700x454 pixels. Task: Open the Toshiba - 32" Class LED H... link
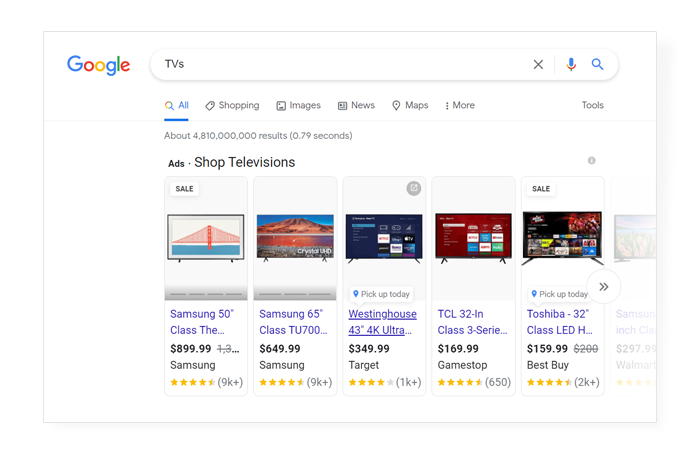tap(560, 322)
